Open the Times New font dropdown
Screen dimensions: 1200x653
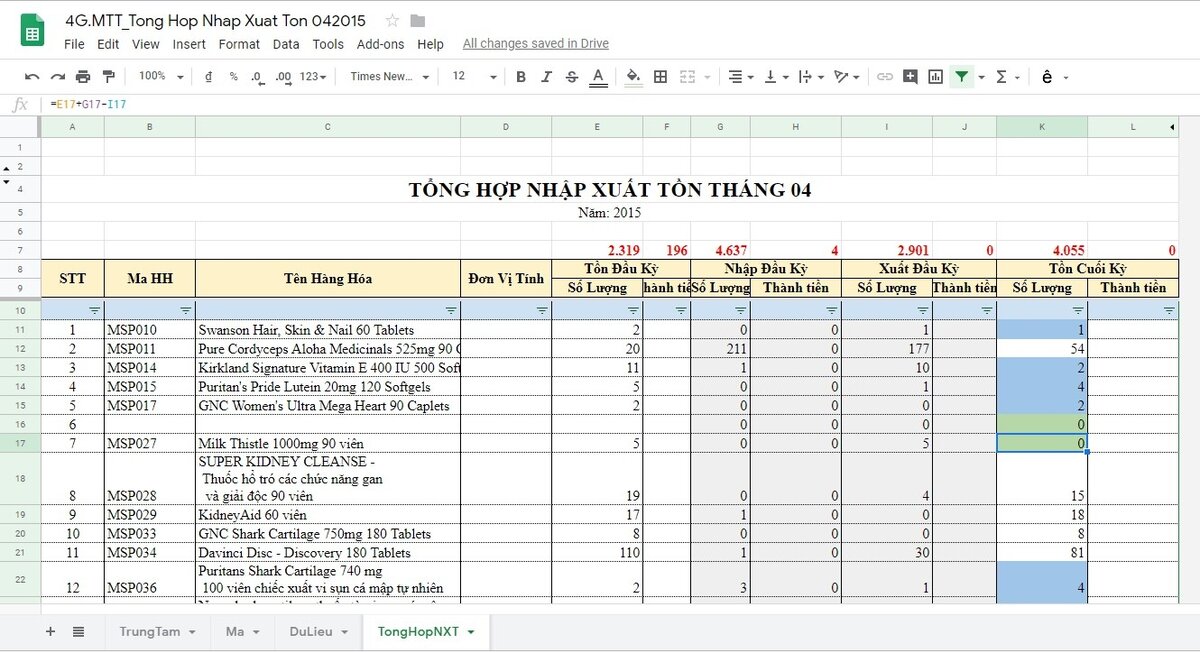[390, 77]
